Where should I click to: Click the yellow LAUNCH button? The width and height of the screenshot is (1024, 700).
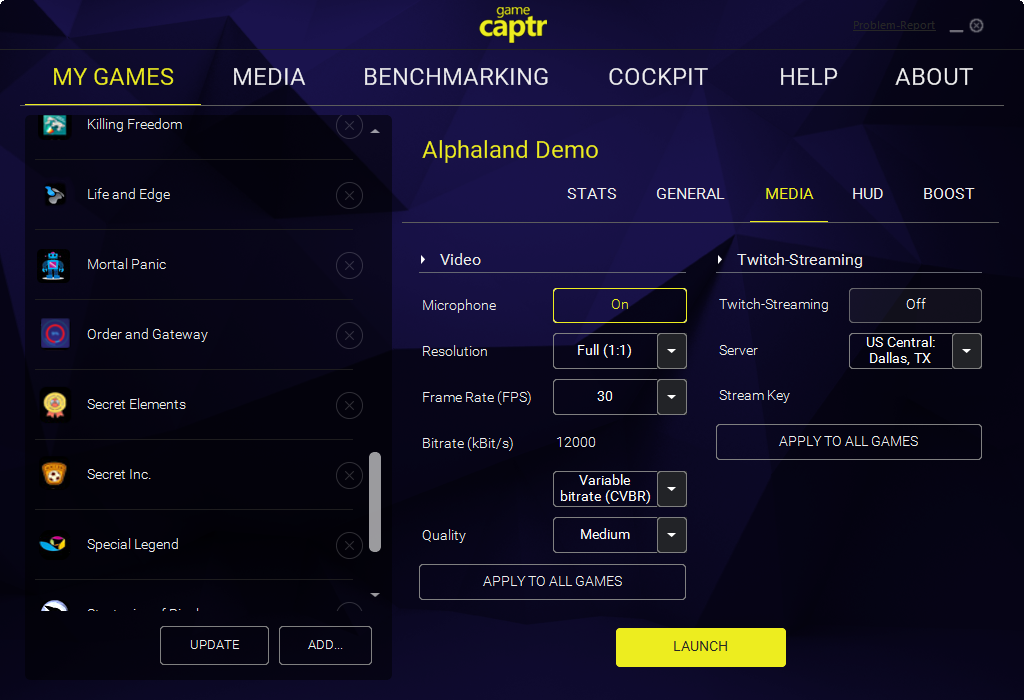click(701, 647)
